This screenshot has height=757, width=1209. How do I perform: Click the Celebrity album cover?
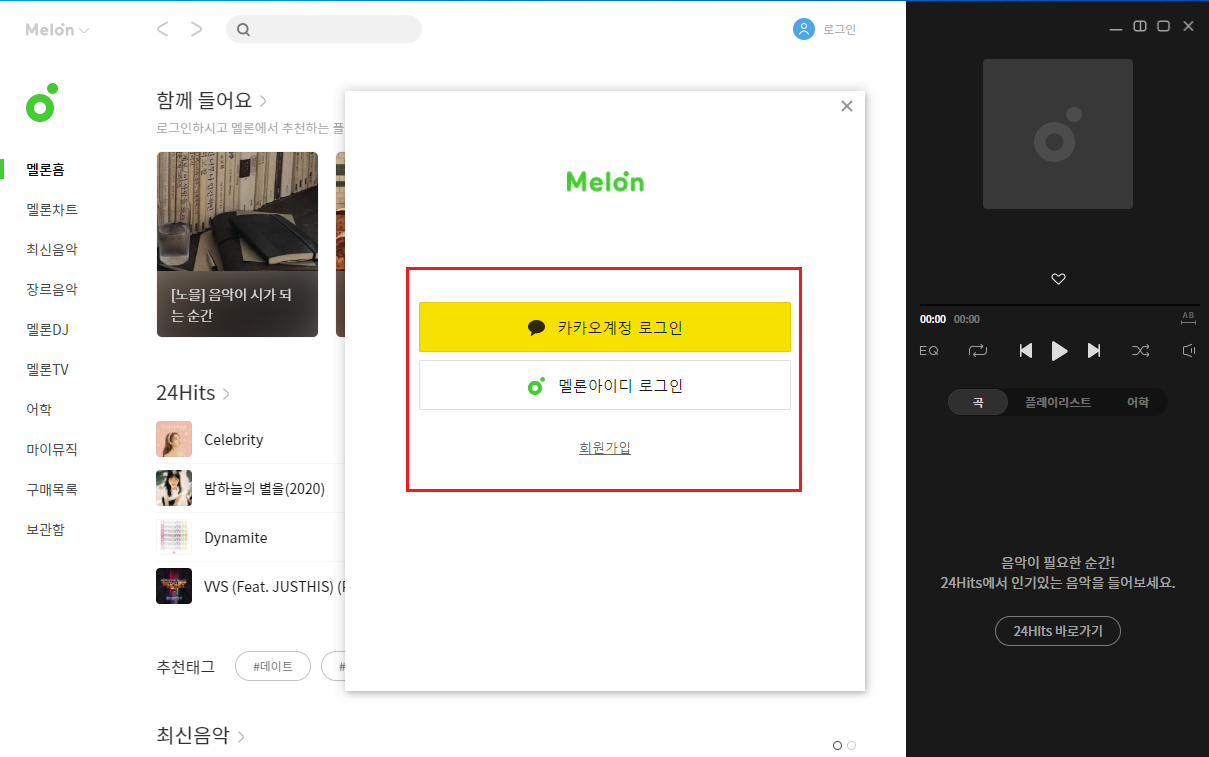tap(174, 439)
